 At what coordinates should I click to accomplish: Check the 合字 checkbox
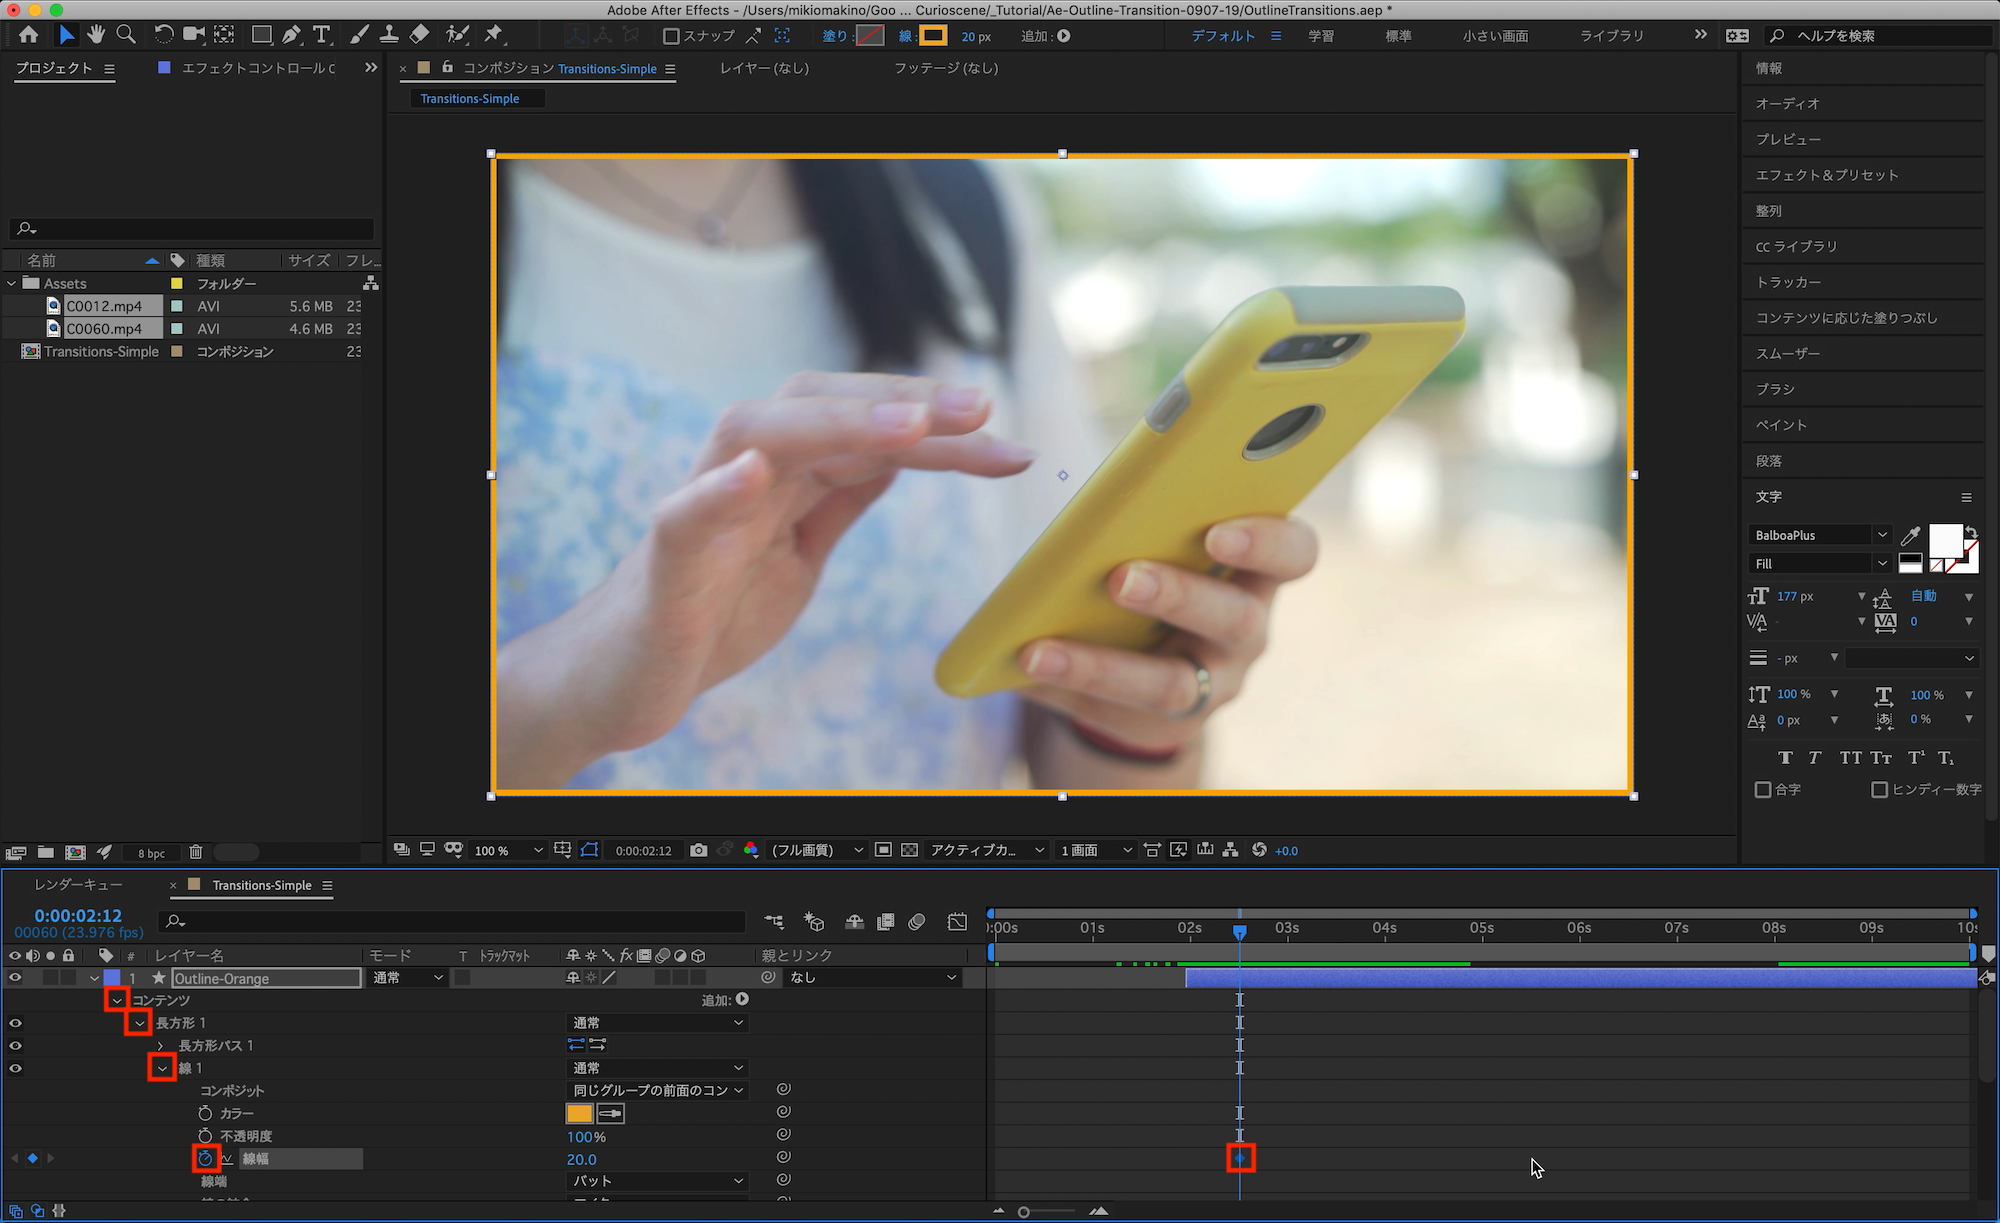coord(1763,789)
